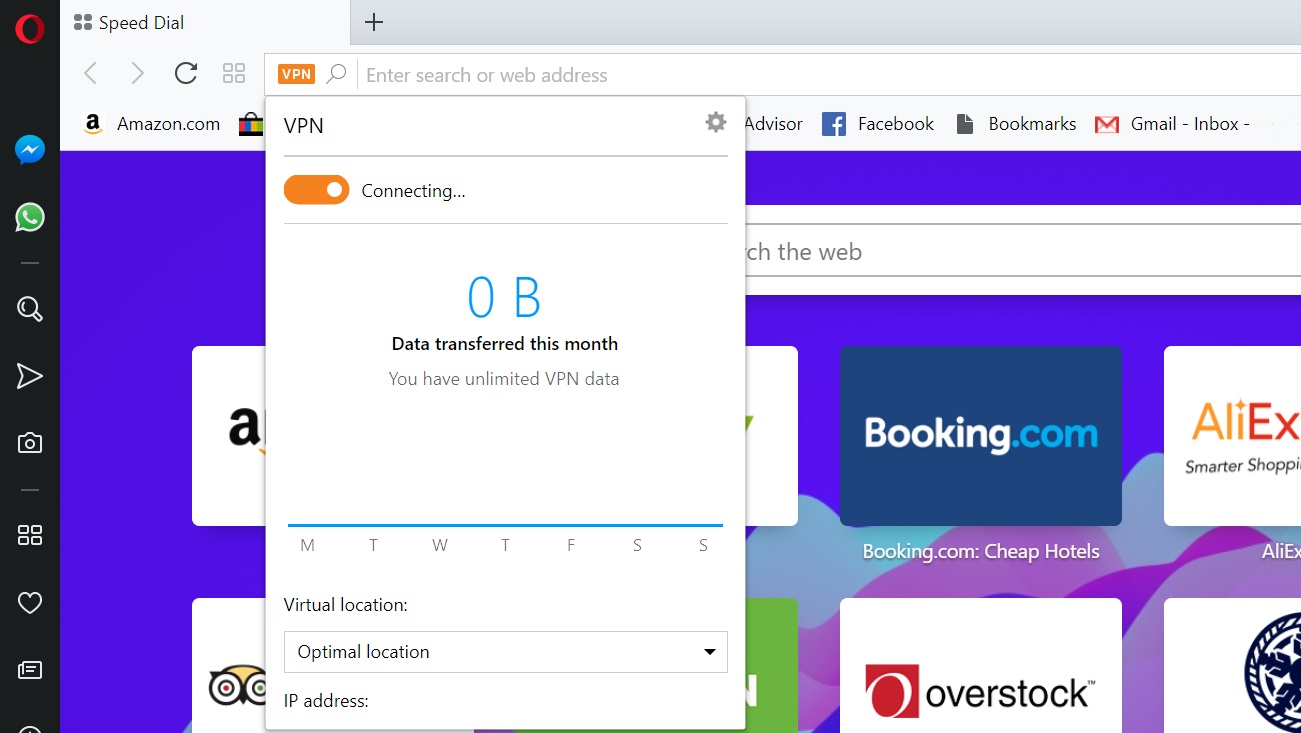
Task: Open the AliExpress speed dial tile
Action: (1232, 435)
